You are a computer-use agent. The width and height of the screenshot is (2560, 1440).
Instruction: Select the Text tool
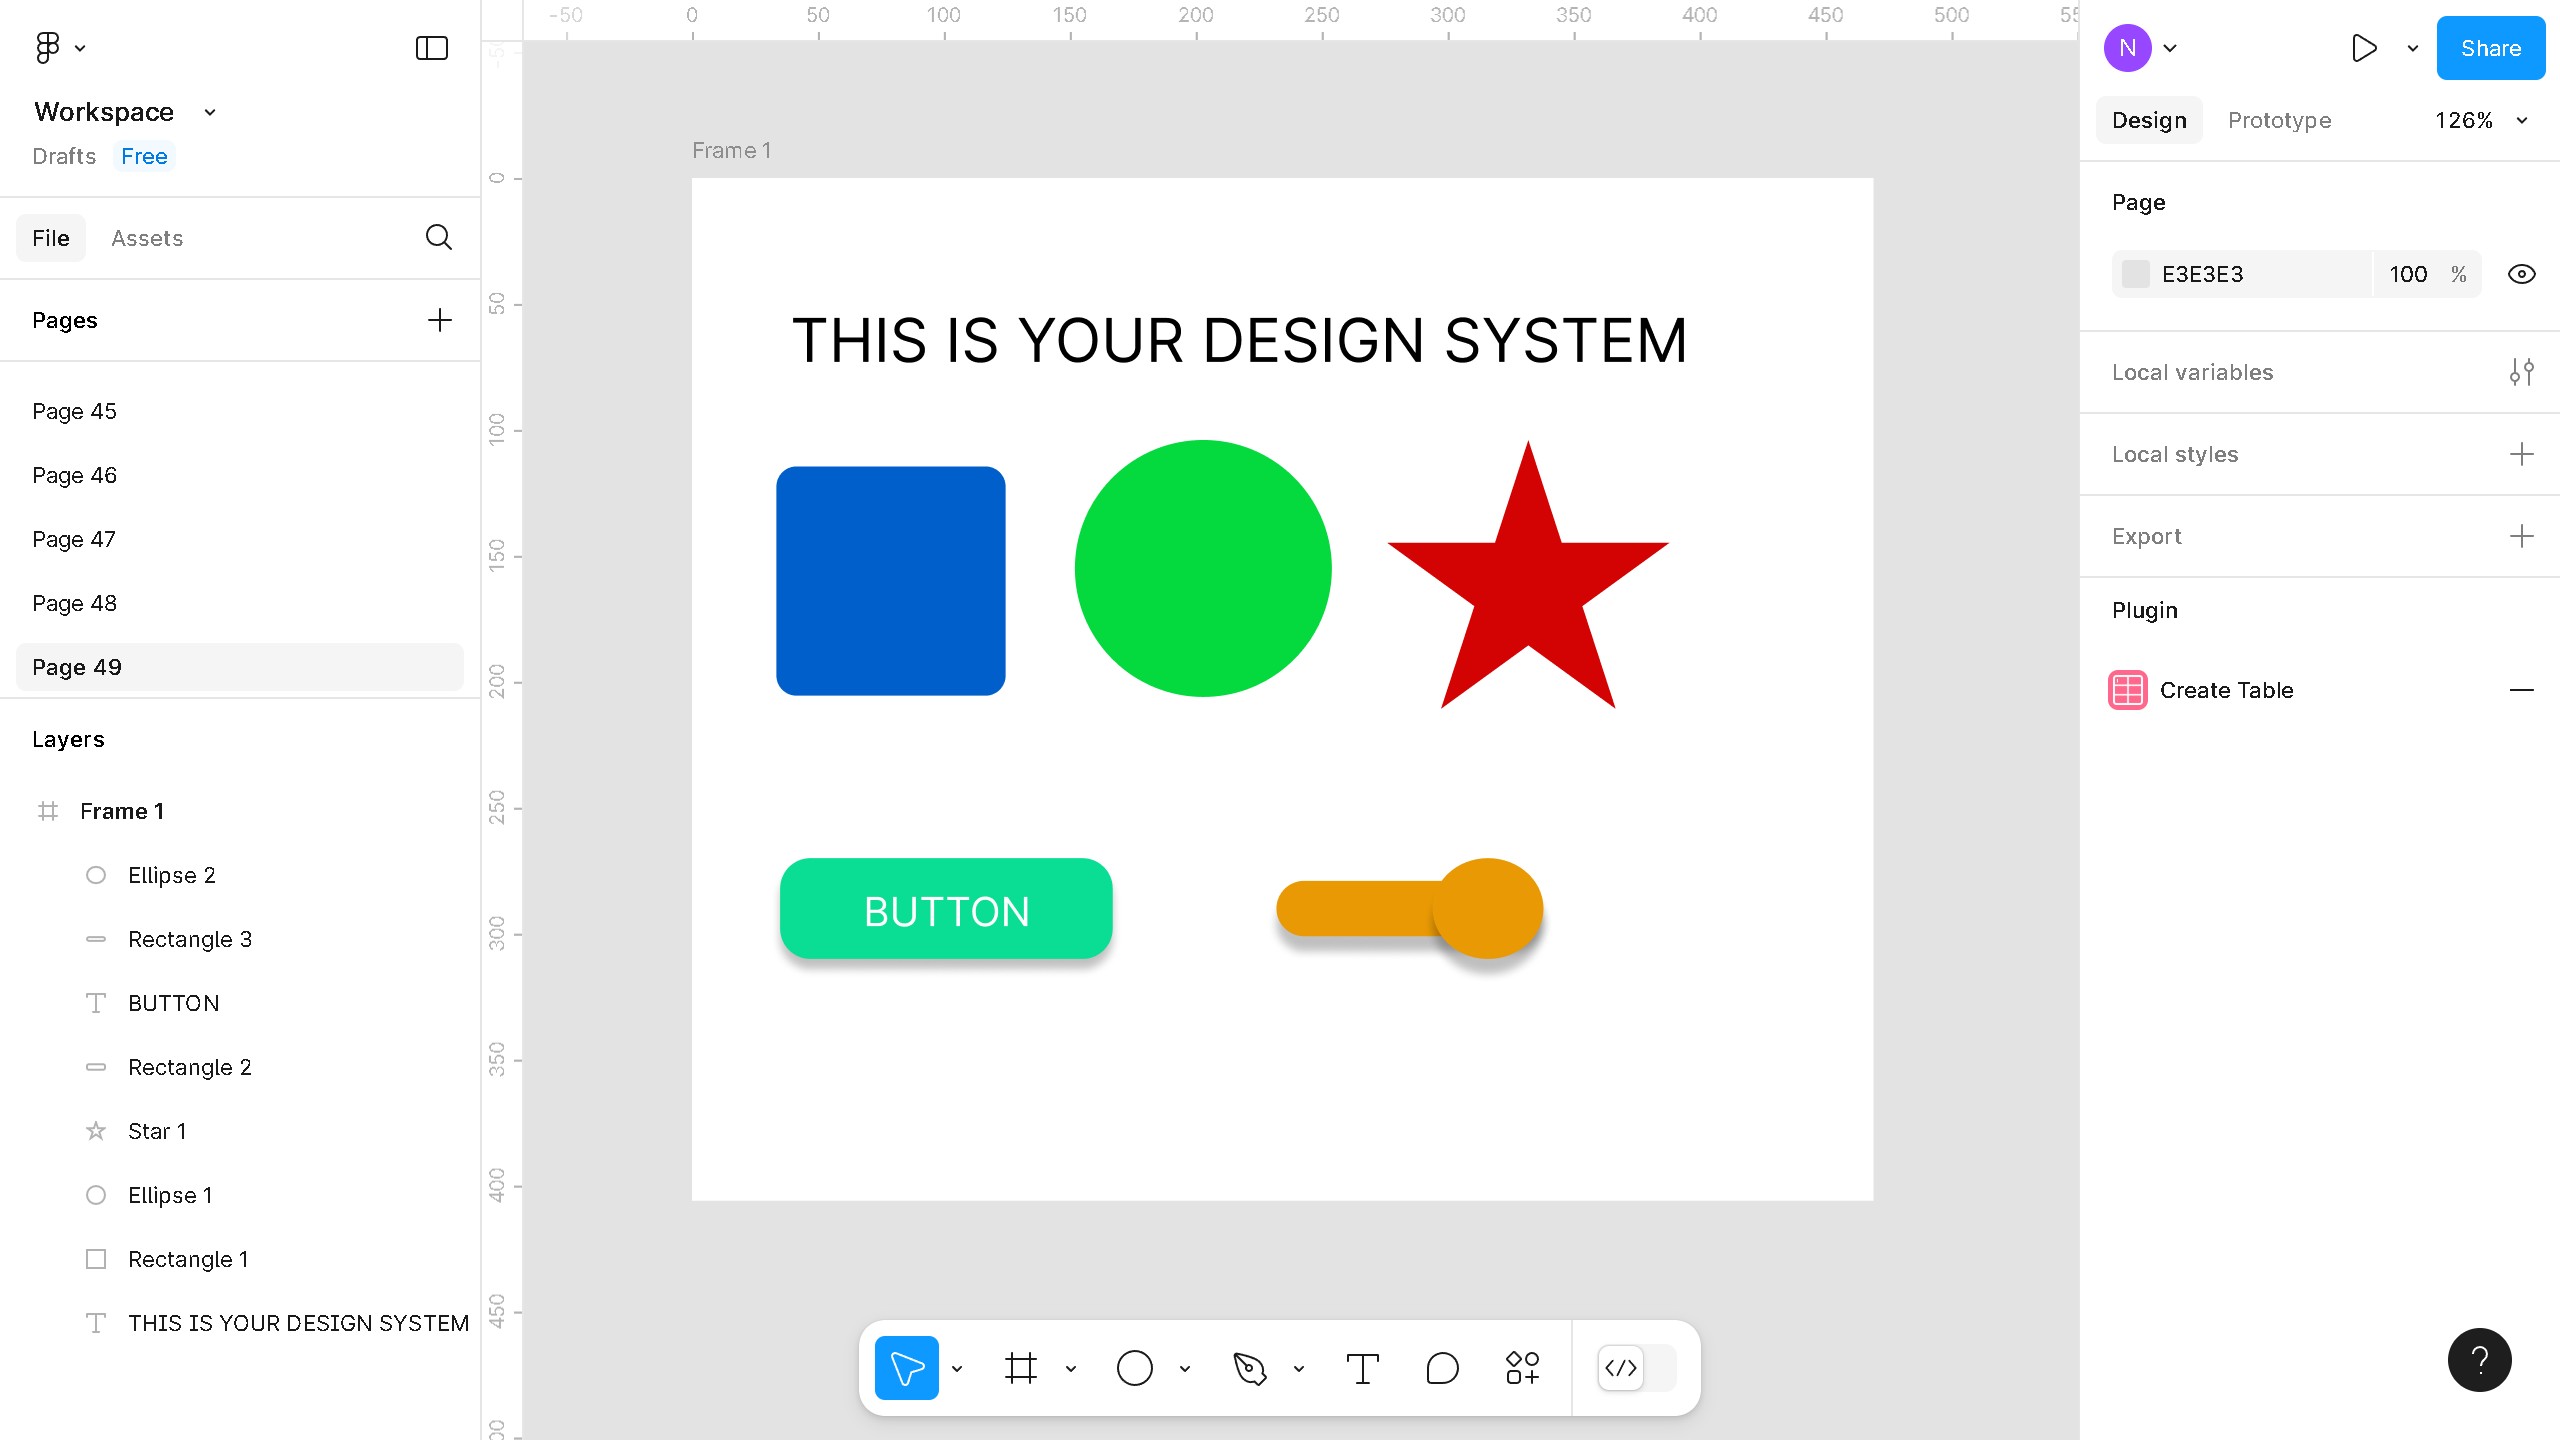(1362, 1368)
